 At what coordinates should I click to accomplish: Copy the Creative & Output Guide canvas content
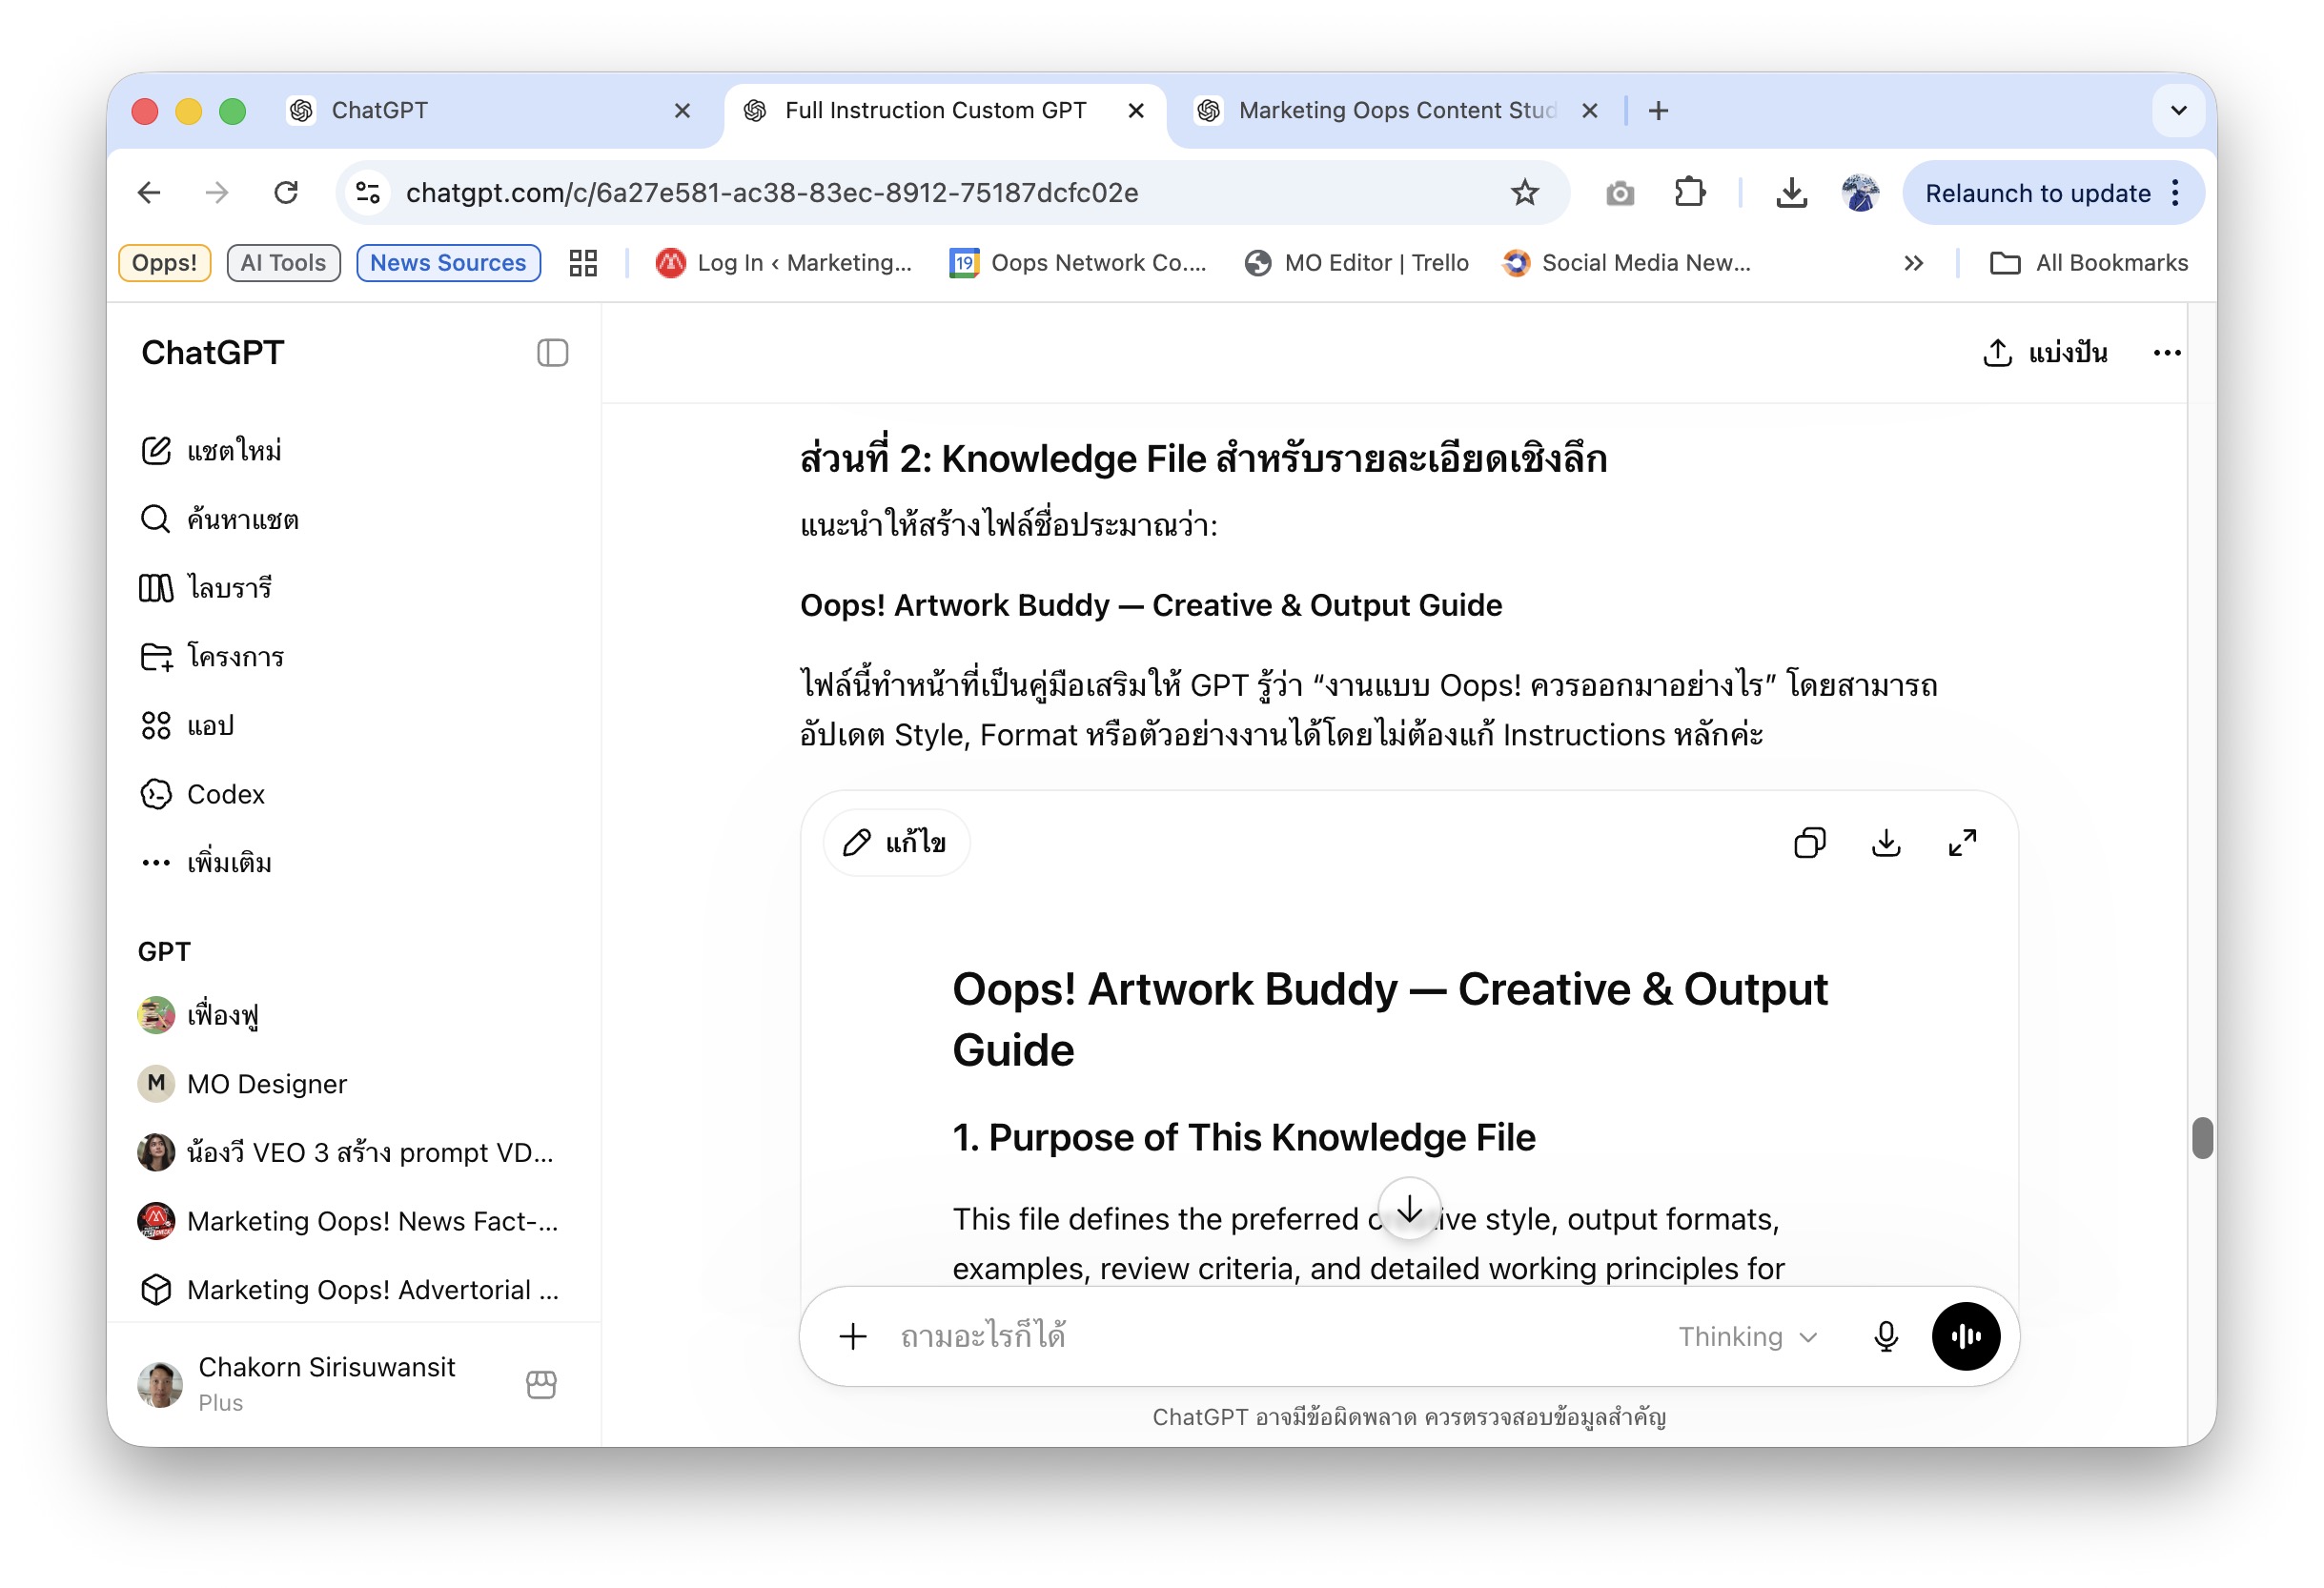pyautogui.click(x=1809, y=843)
